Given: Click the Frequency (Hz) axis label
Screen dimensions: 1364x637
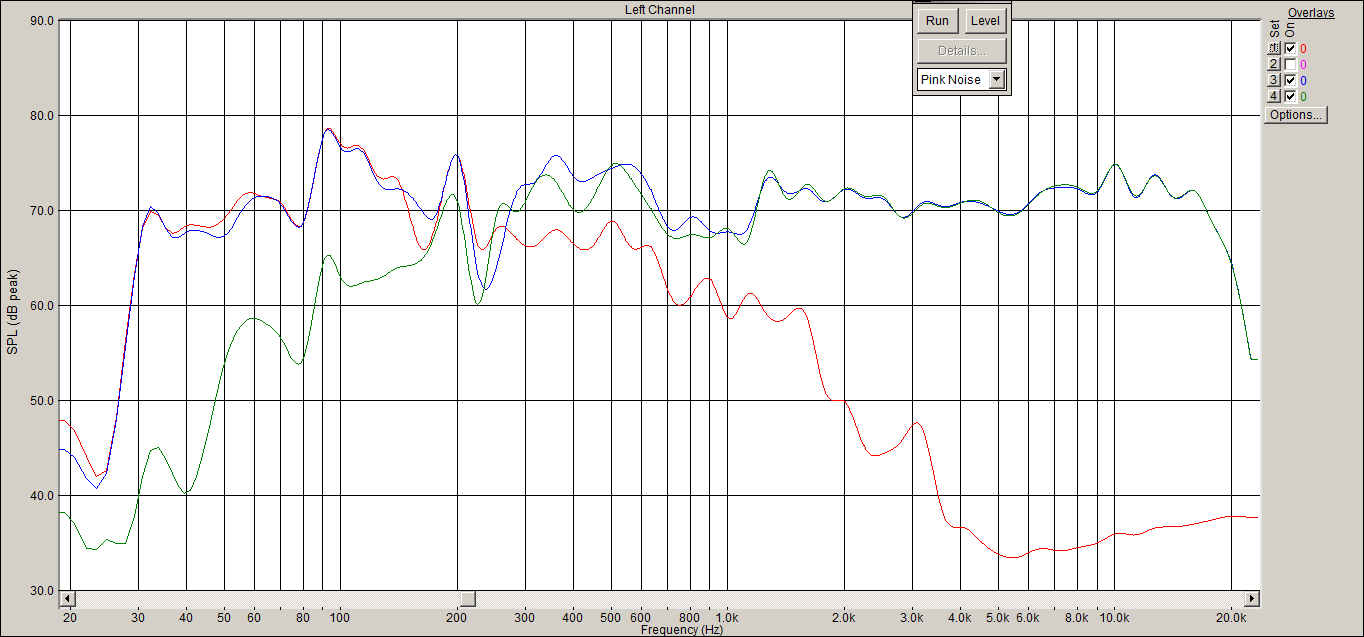Looking at the screenshot, I should coord(681,630).
